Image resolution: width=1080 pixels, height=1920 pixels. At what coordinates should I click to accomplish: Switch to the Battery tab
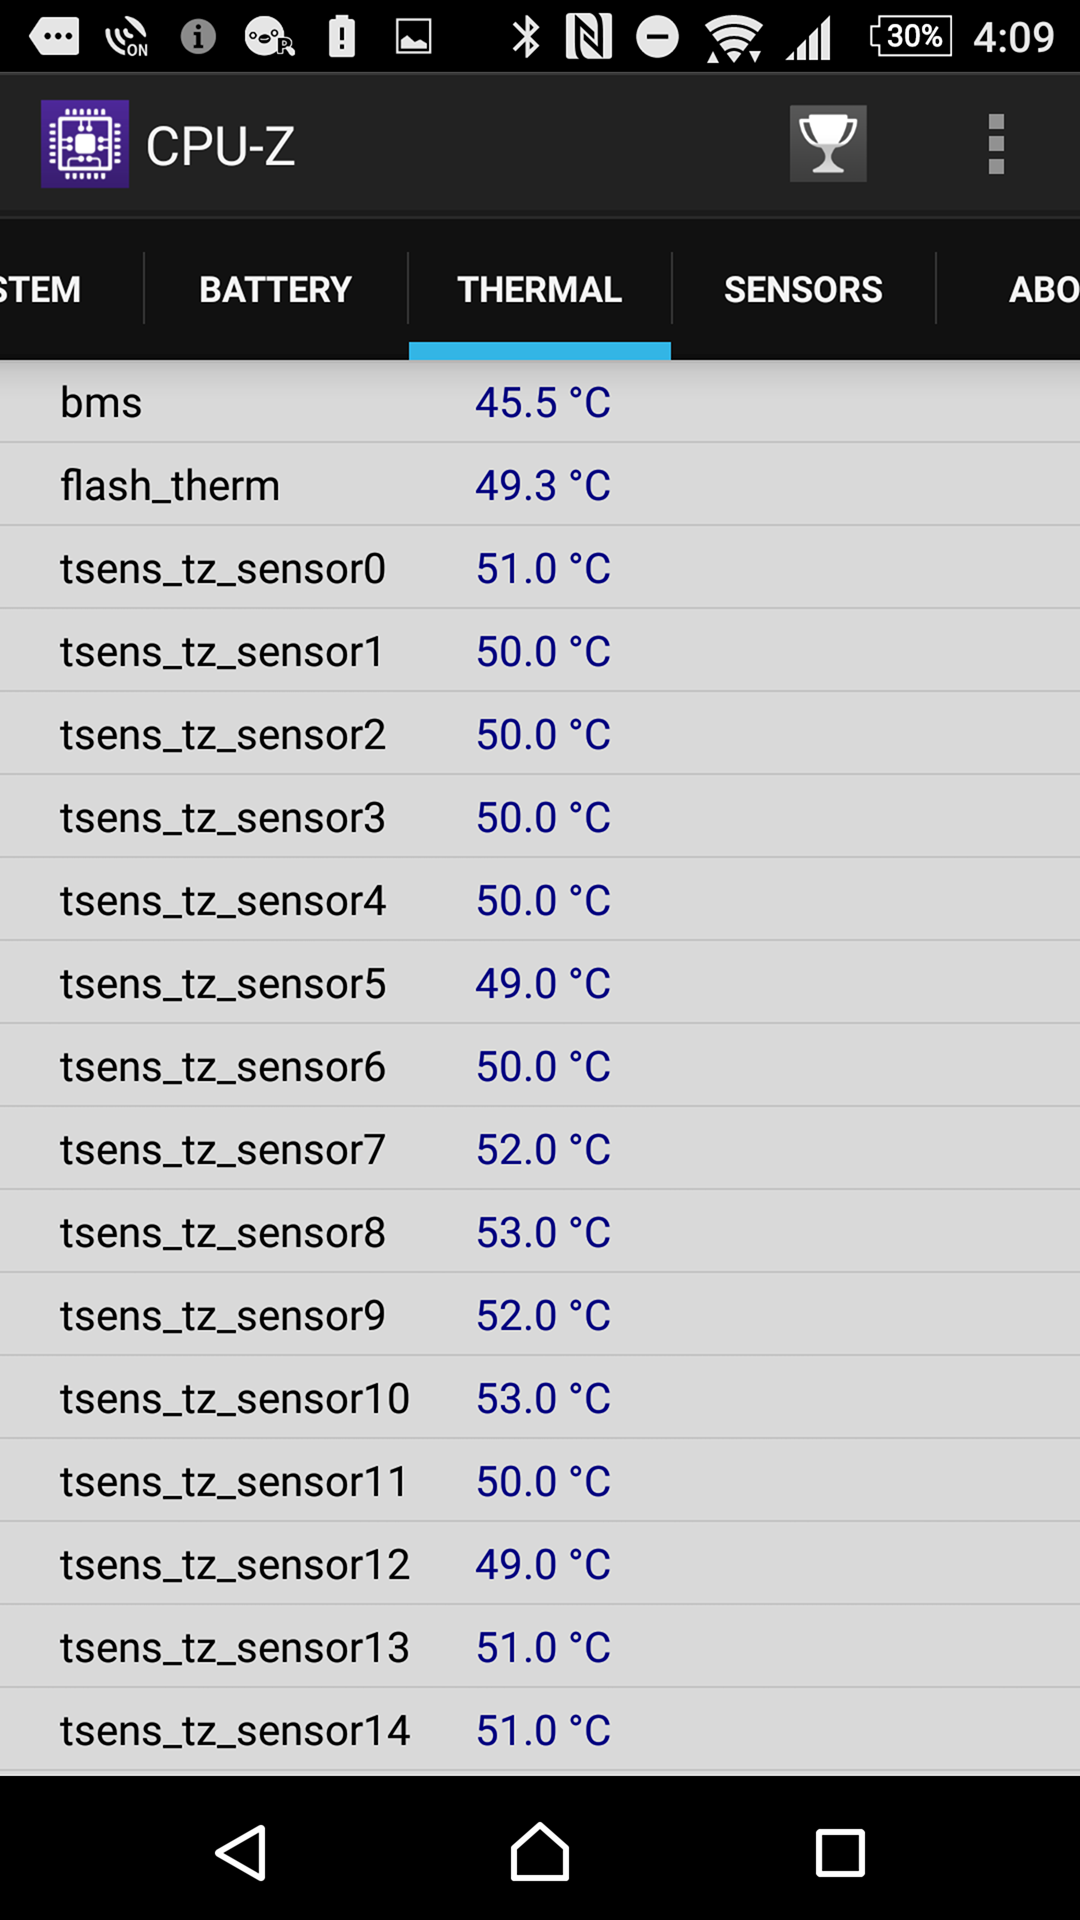[x=275, y=290]
